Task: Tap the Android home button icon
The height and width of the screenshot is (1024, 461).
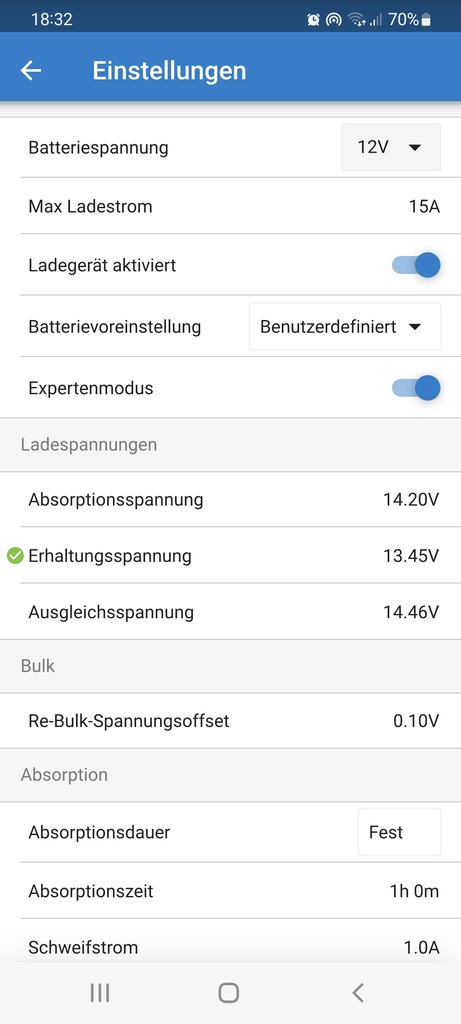Action: [229, 993]
